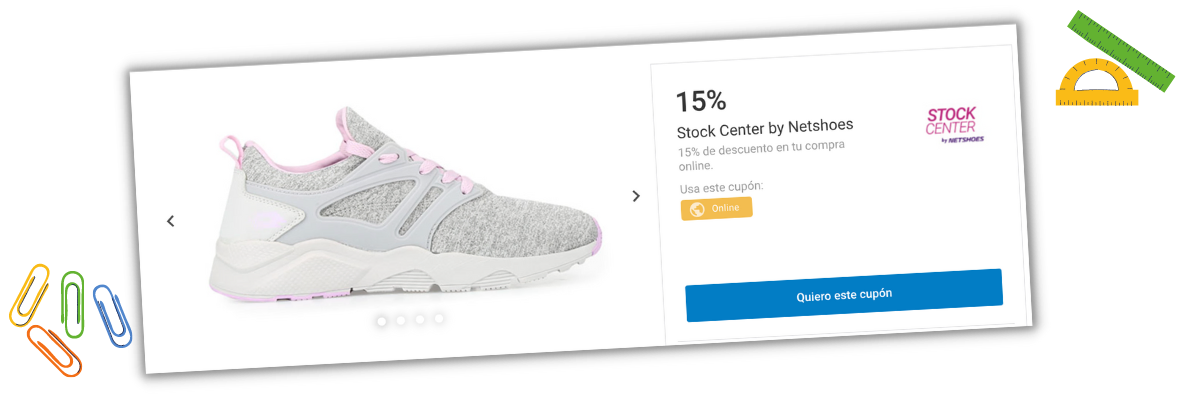Click the Quiero este cupón button
1186x398 pixels.
[844, 295]
